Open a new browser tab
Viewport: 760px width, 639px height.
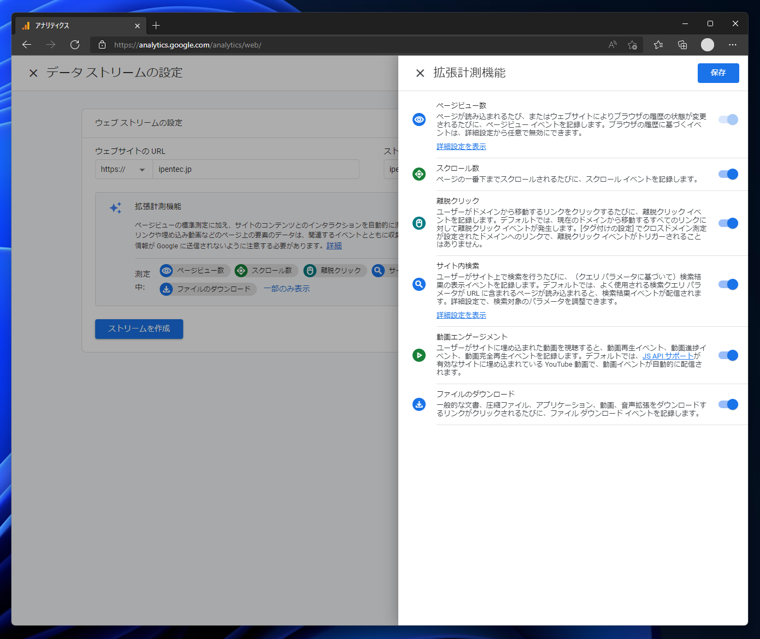[x=156, y=25]
